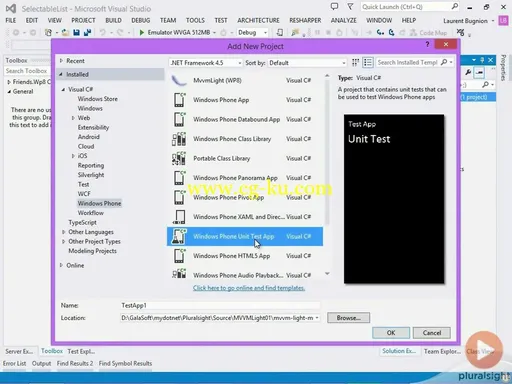Expand the Online node
This screenshot has width=512, height=384.
pos(61,265)
